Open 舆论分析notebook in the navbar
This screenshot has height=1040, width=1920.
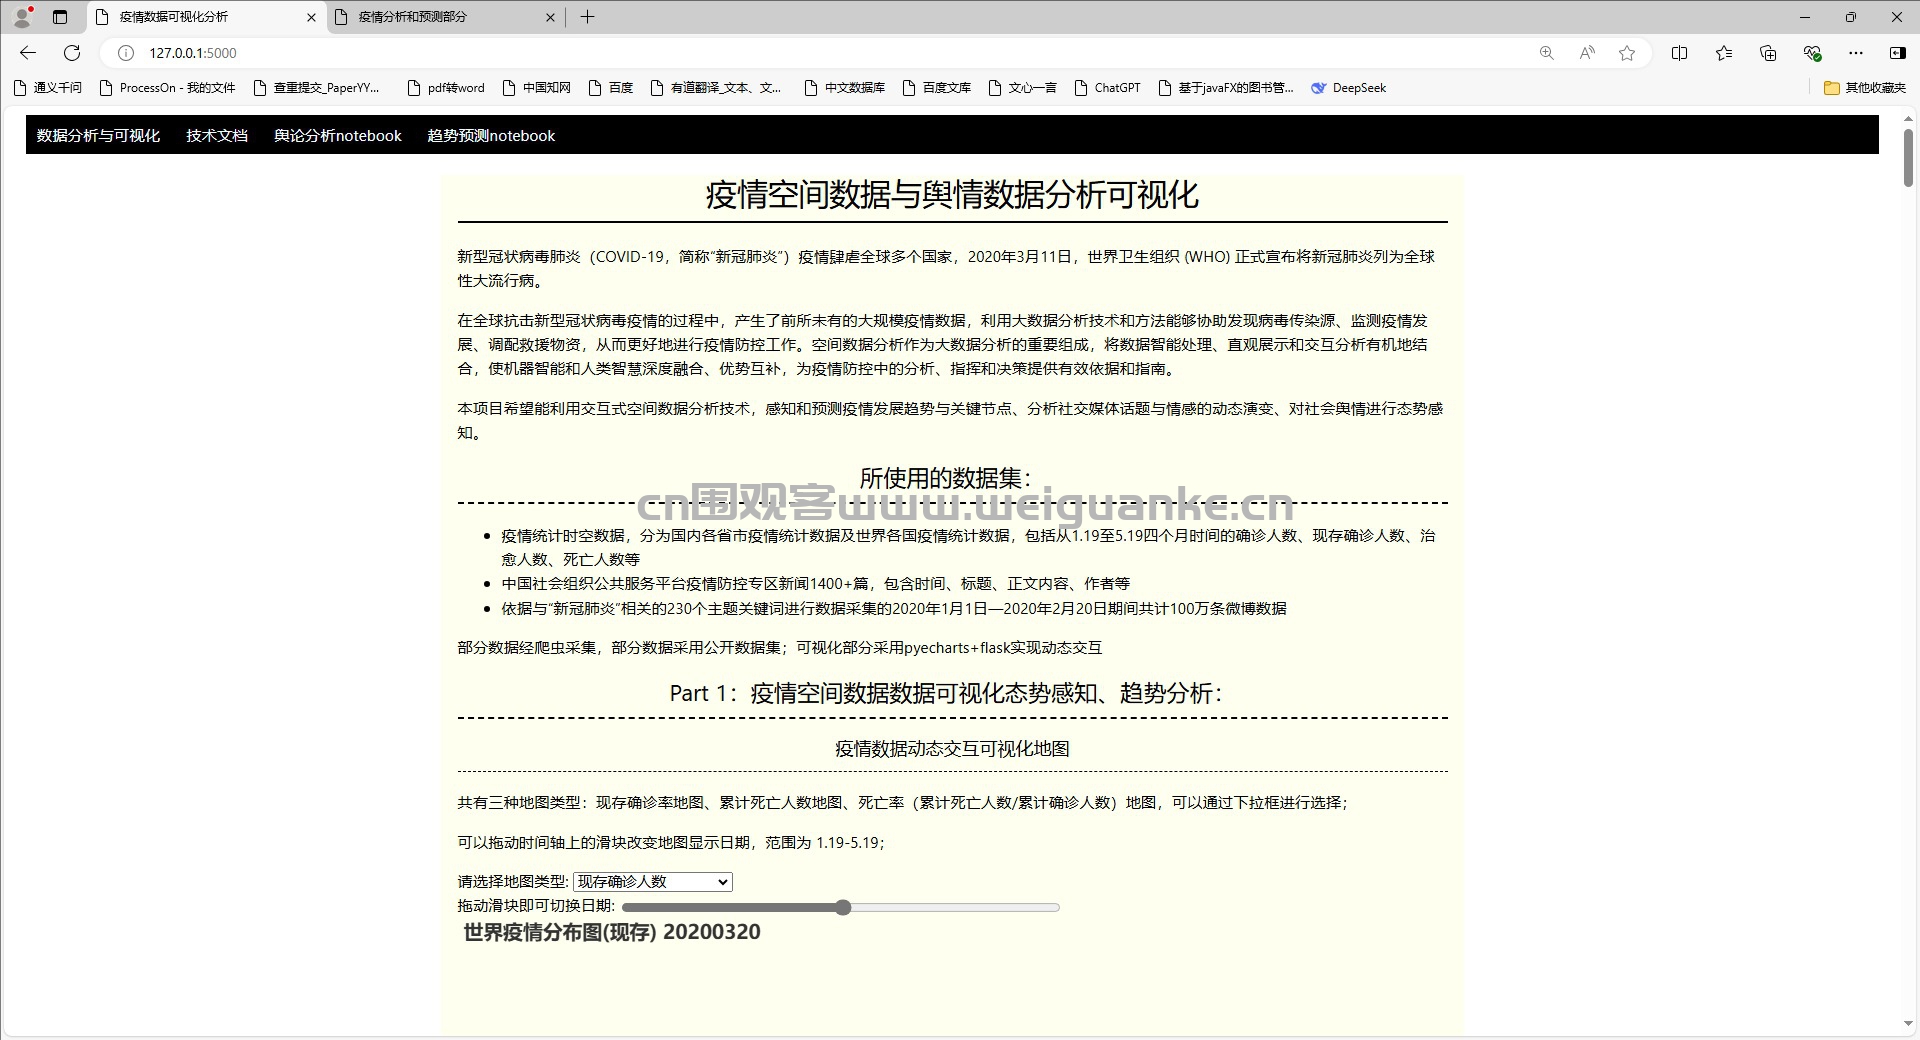click(x=338, y=136)
